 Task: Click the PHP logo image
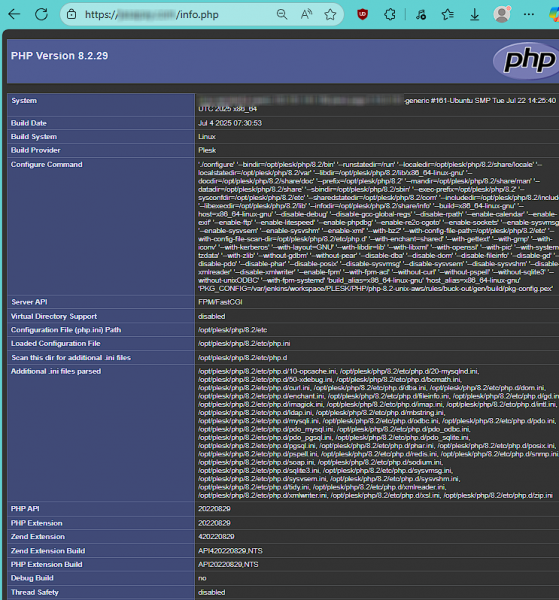pyautogui.click(x=527, y=60)
